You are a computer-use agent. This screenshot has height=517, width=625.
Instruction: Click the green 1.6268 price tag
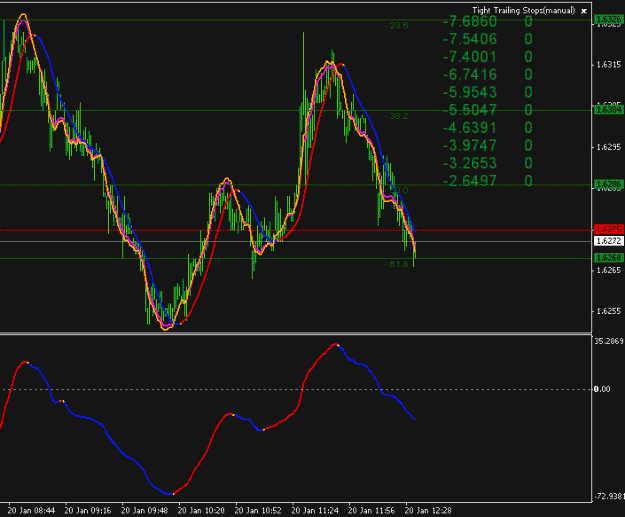[609, 258]
